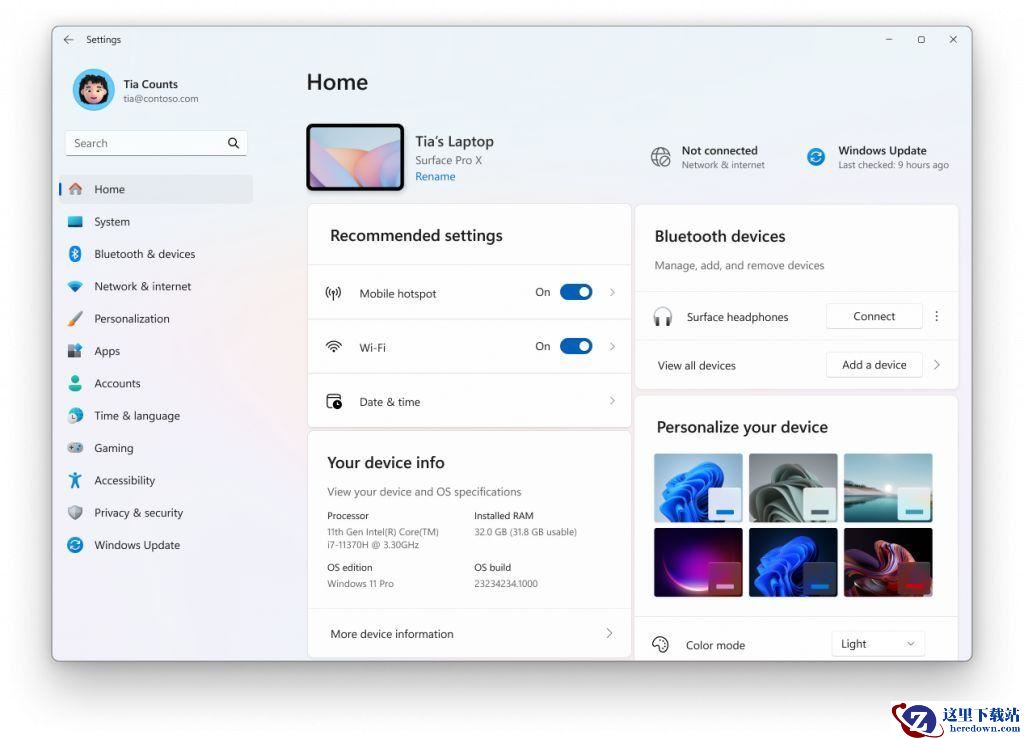The width and height of the screenshot is (1024, 739).
Task: Expand Wi-Fi settings chevron
Action: pyautogui.click(x=612, y=346)
